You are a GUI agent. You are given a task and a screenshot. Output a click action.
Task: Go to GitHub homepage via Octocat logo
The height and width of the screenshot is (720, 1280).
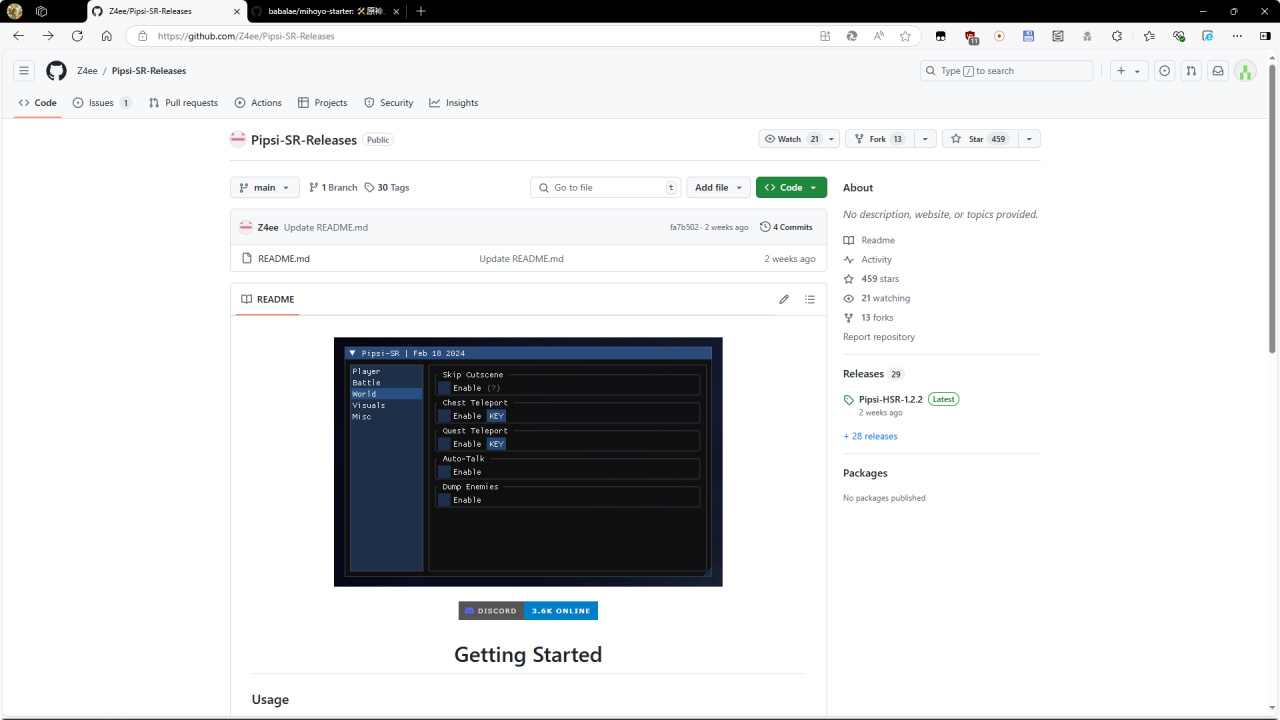pyautogui.click(x=56, y=71)
